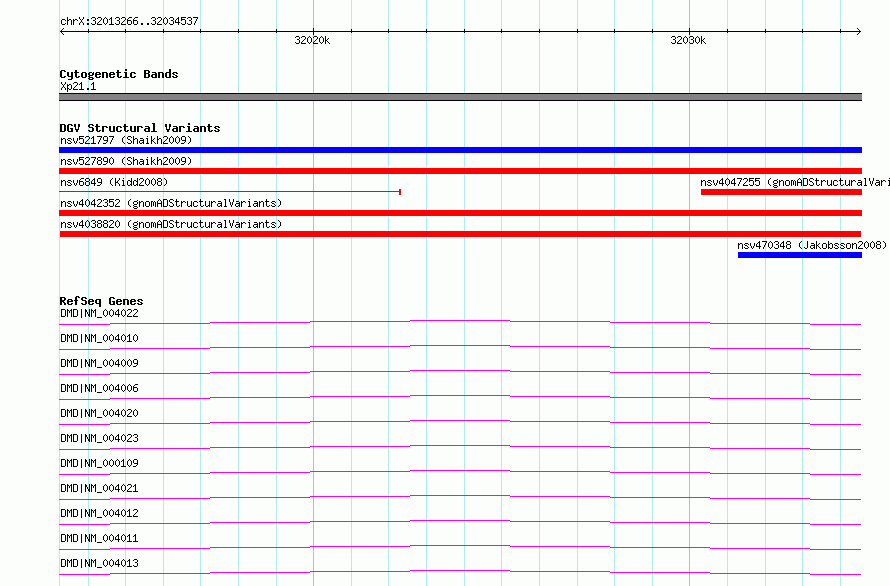Image resolution: width=890 pixels, height=586 pixels.
Task: Click the 32020k ruler label
Action: (312, 40)
